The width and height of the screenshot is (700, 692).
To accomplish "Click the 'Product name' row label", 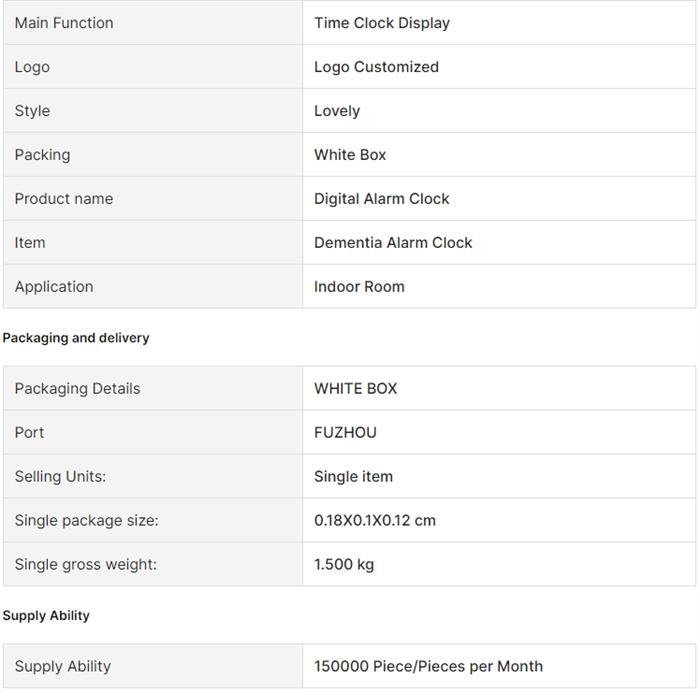I will (x=64, y=199).
